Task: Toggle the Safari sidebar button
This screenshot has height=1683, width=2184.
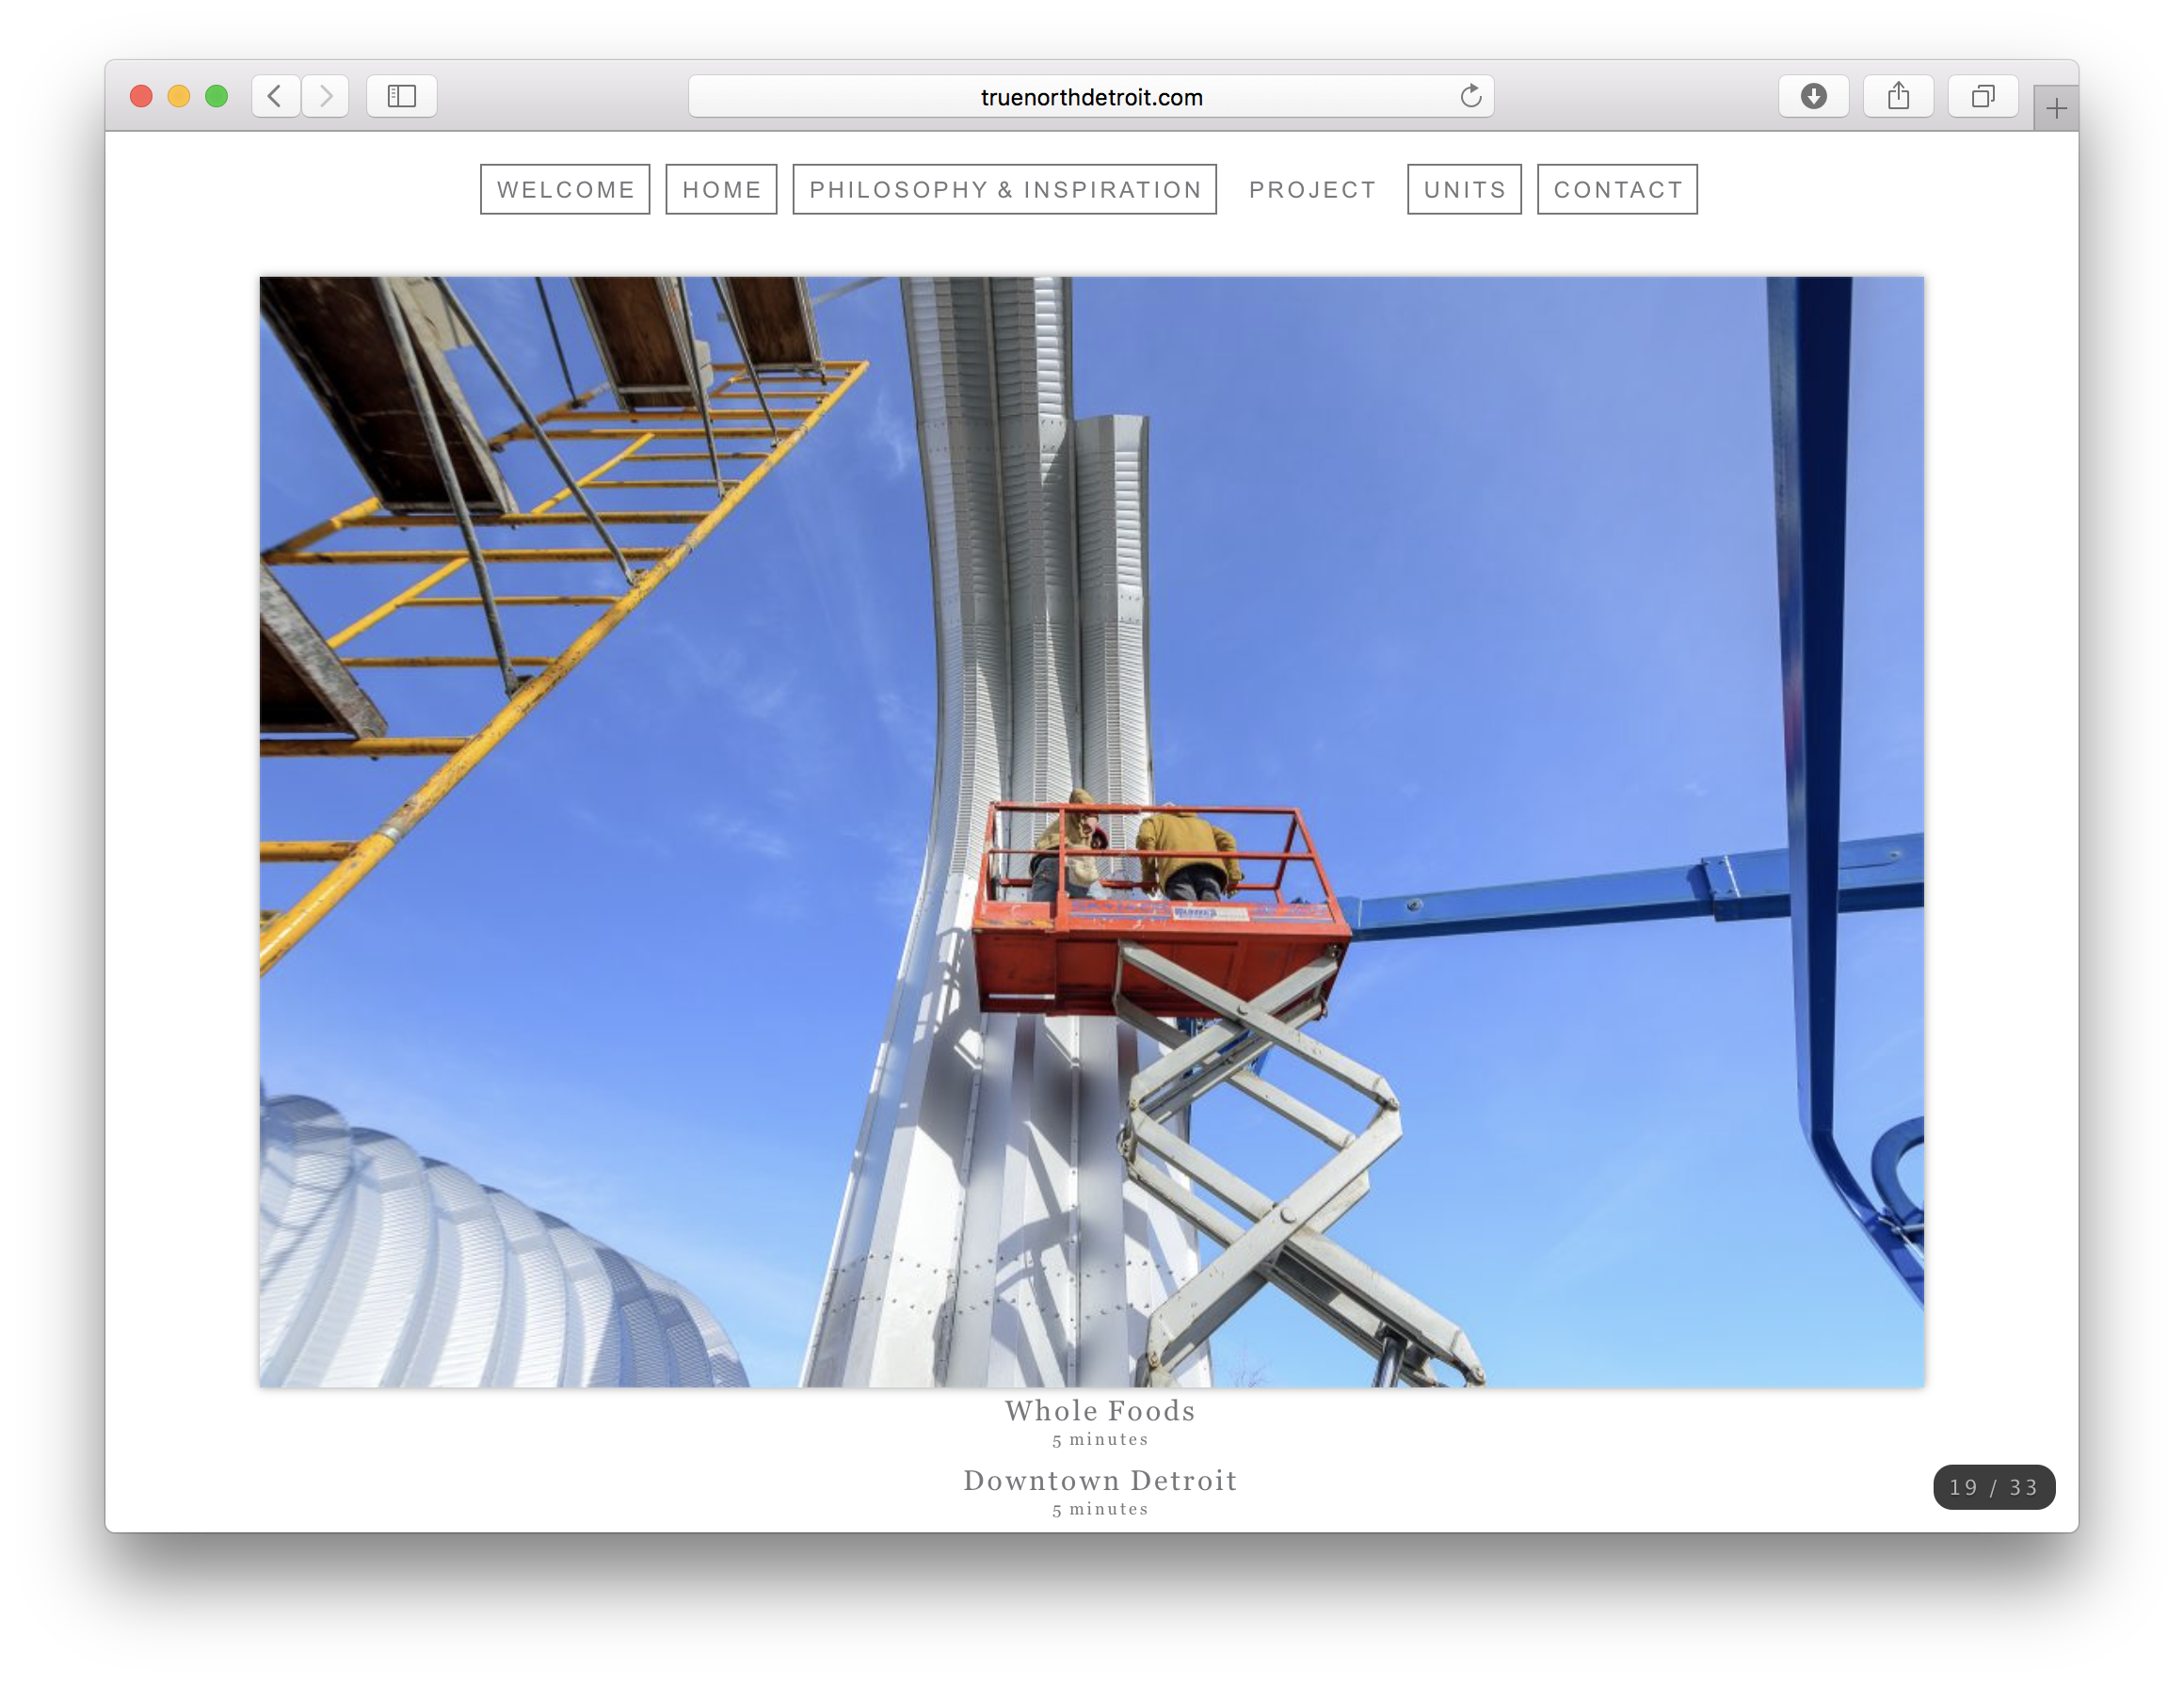Action: (x=402, y=96)
